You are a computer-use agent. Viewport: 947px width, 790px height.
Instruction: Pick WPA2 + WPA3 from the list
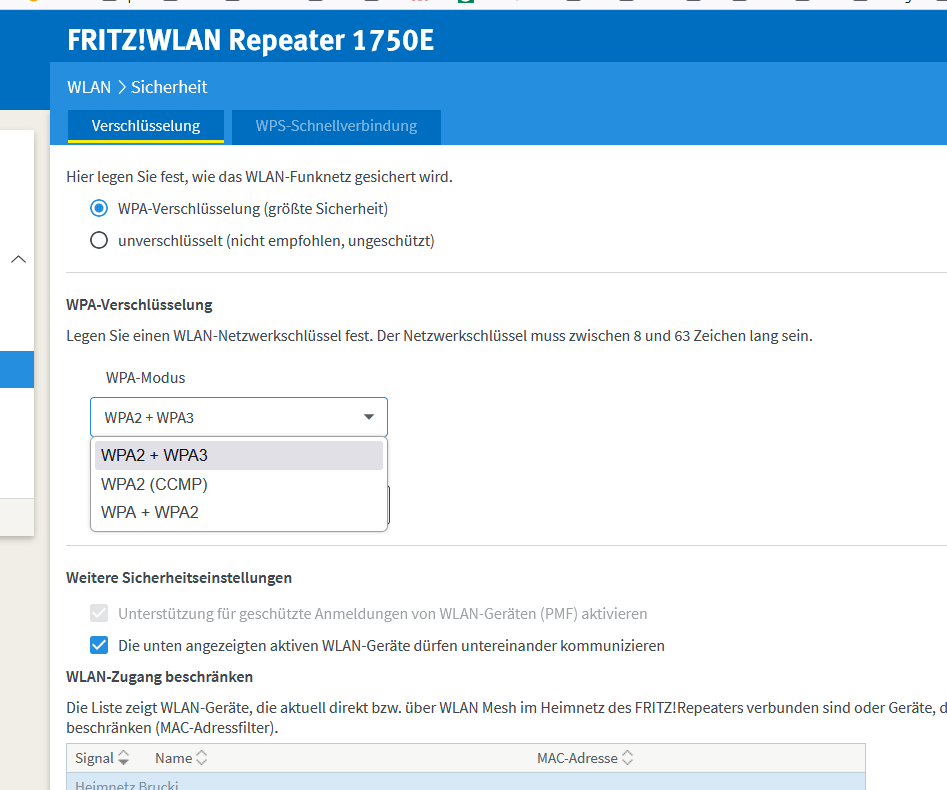(x=239, y=455)
